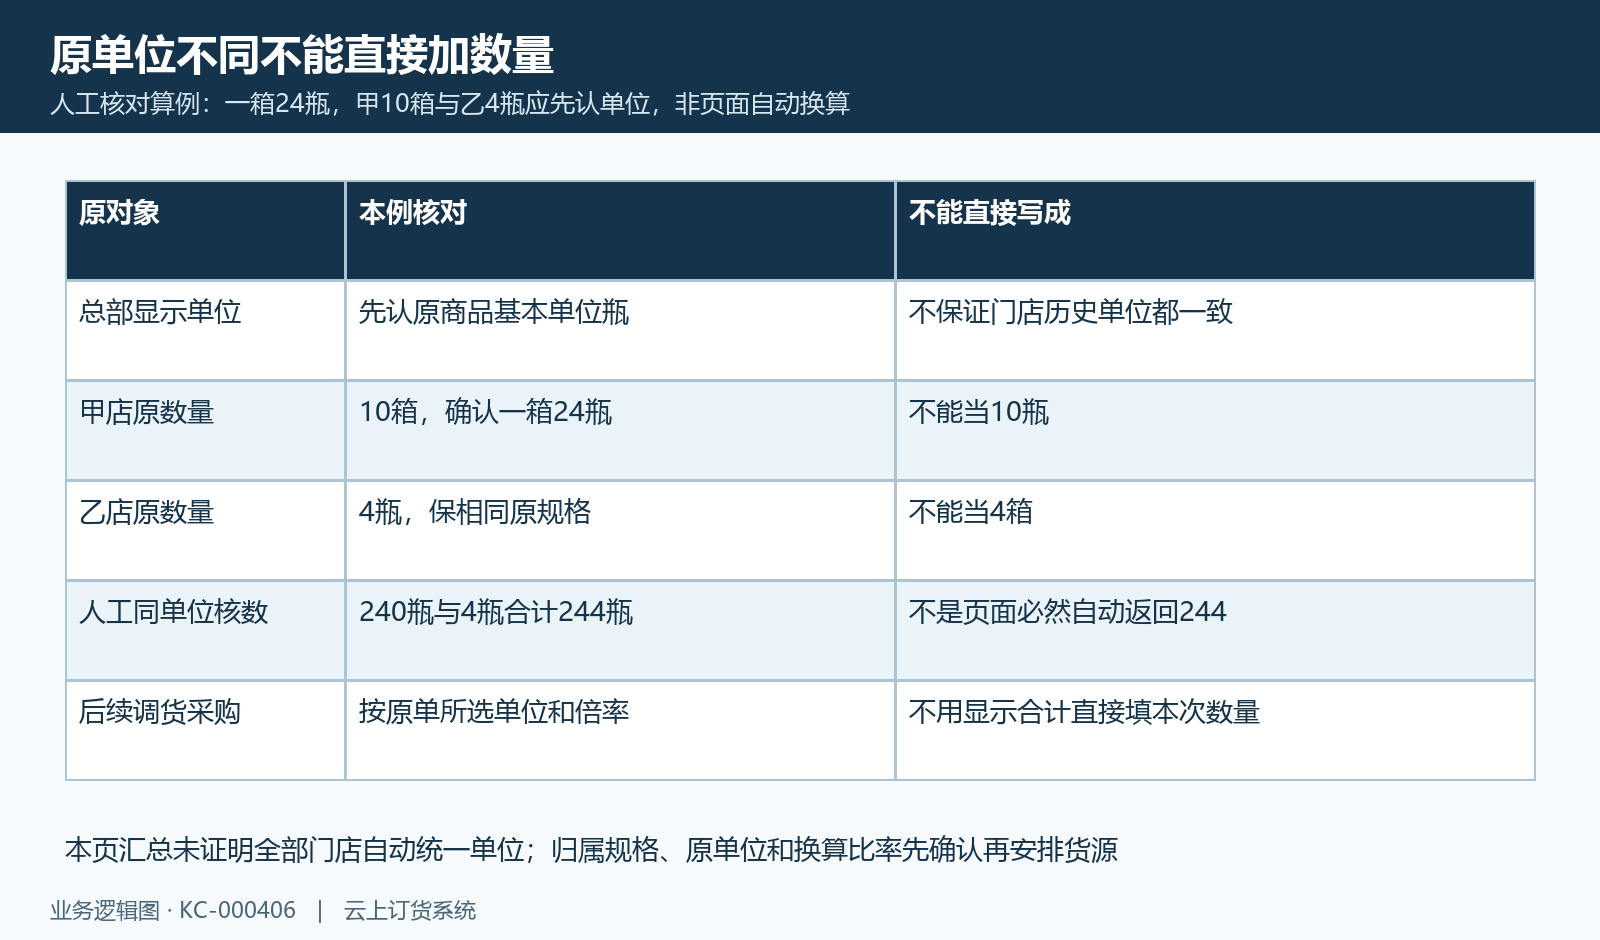Click the cell 乙店原数量
This screenshot has width=1600, height=940.
(206, 531)
